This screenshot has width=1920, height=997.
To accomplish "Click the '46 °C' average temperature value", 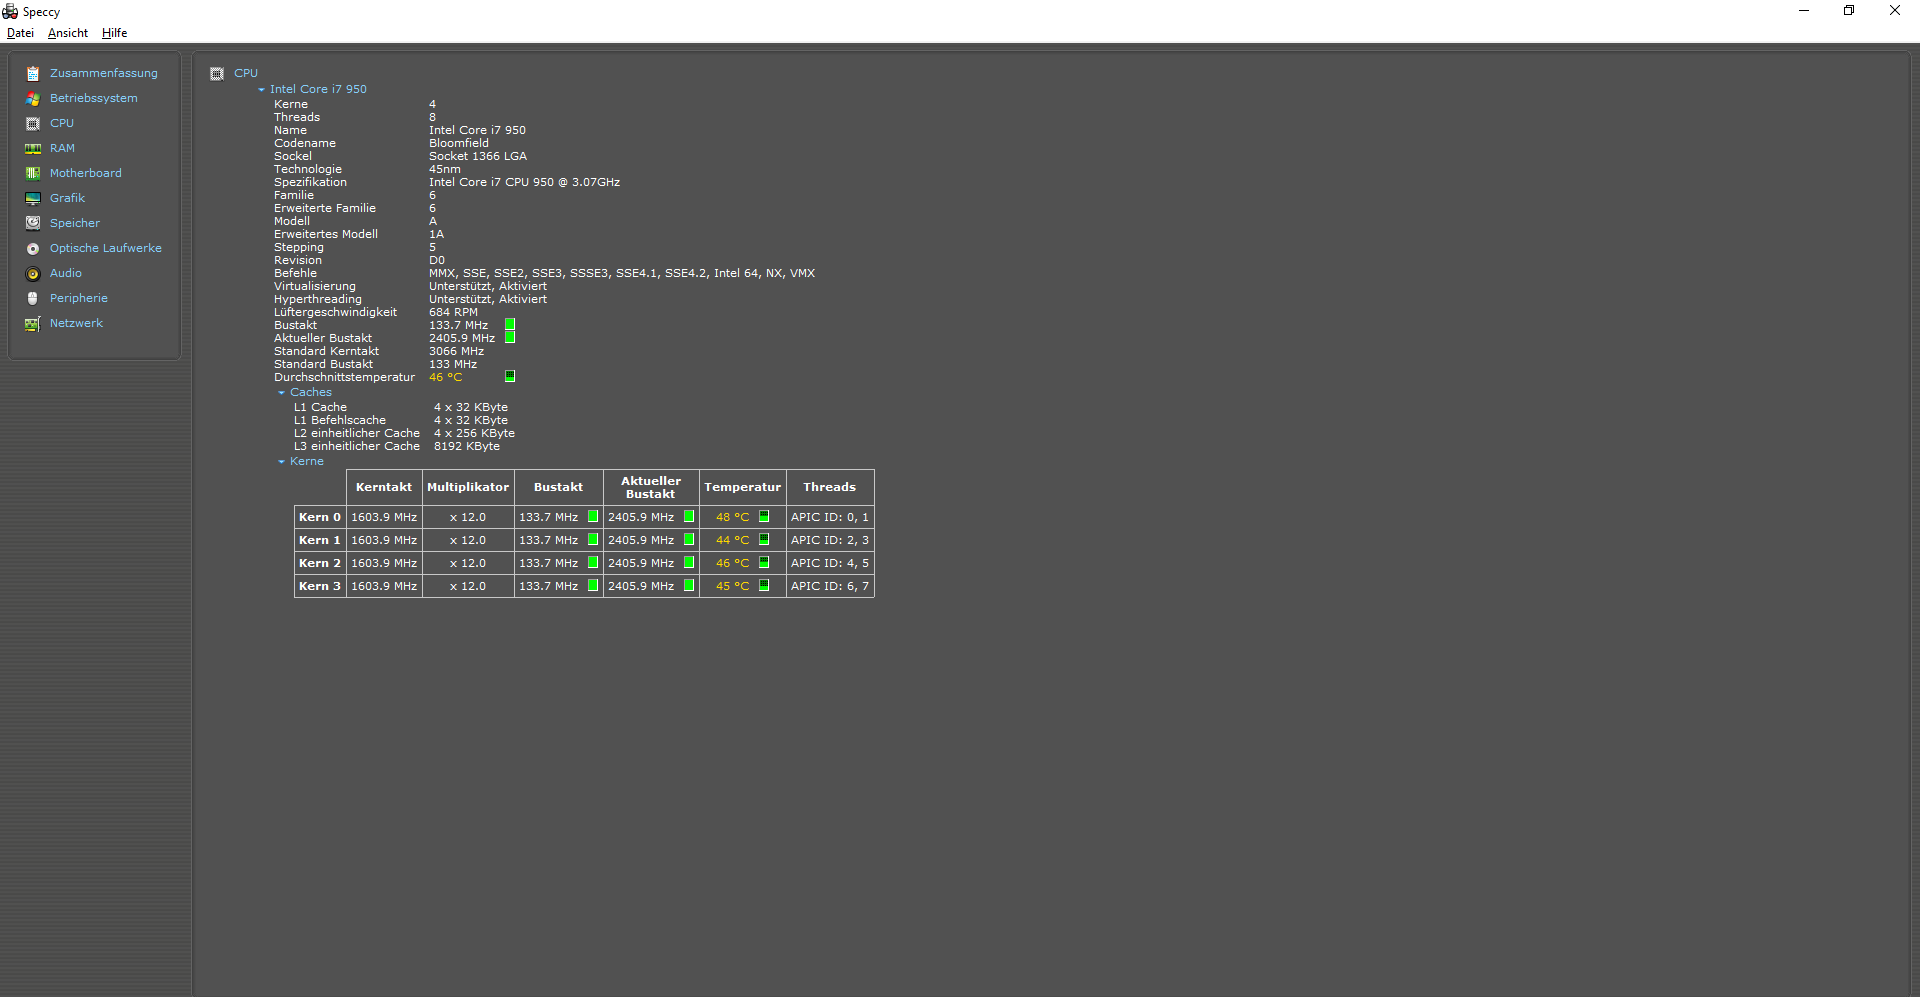I will point(445,378).
